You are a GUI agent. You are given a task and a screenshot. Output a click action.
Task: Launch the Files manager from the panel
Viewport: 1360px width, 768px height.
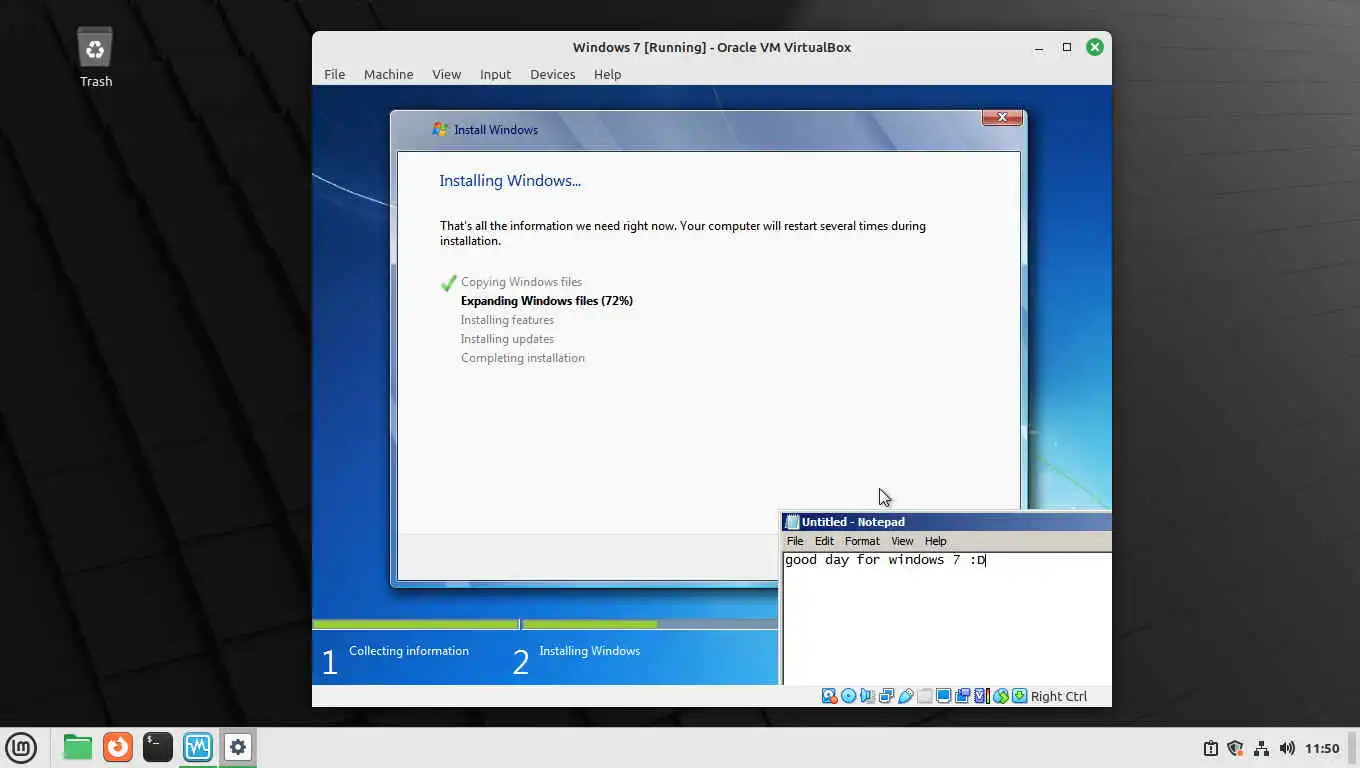[77, 747]
